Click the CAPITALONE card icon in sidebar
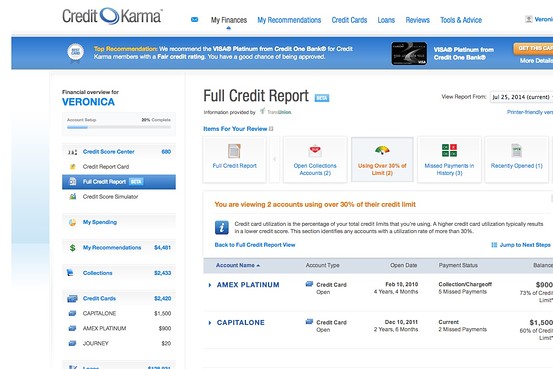553x369 pixels. (72, 313)
